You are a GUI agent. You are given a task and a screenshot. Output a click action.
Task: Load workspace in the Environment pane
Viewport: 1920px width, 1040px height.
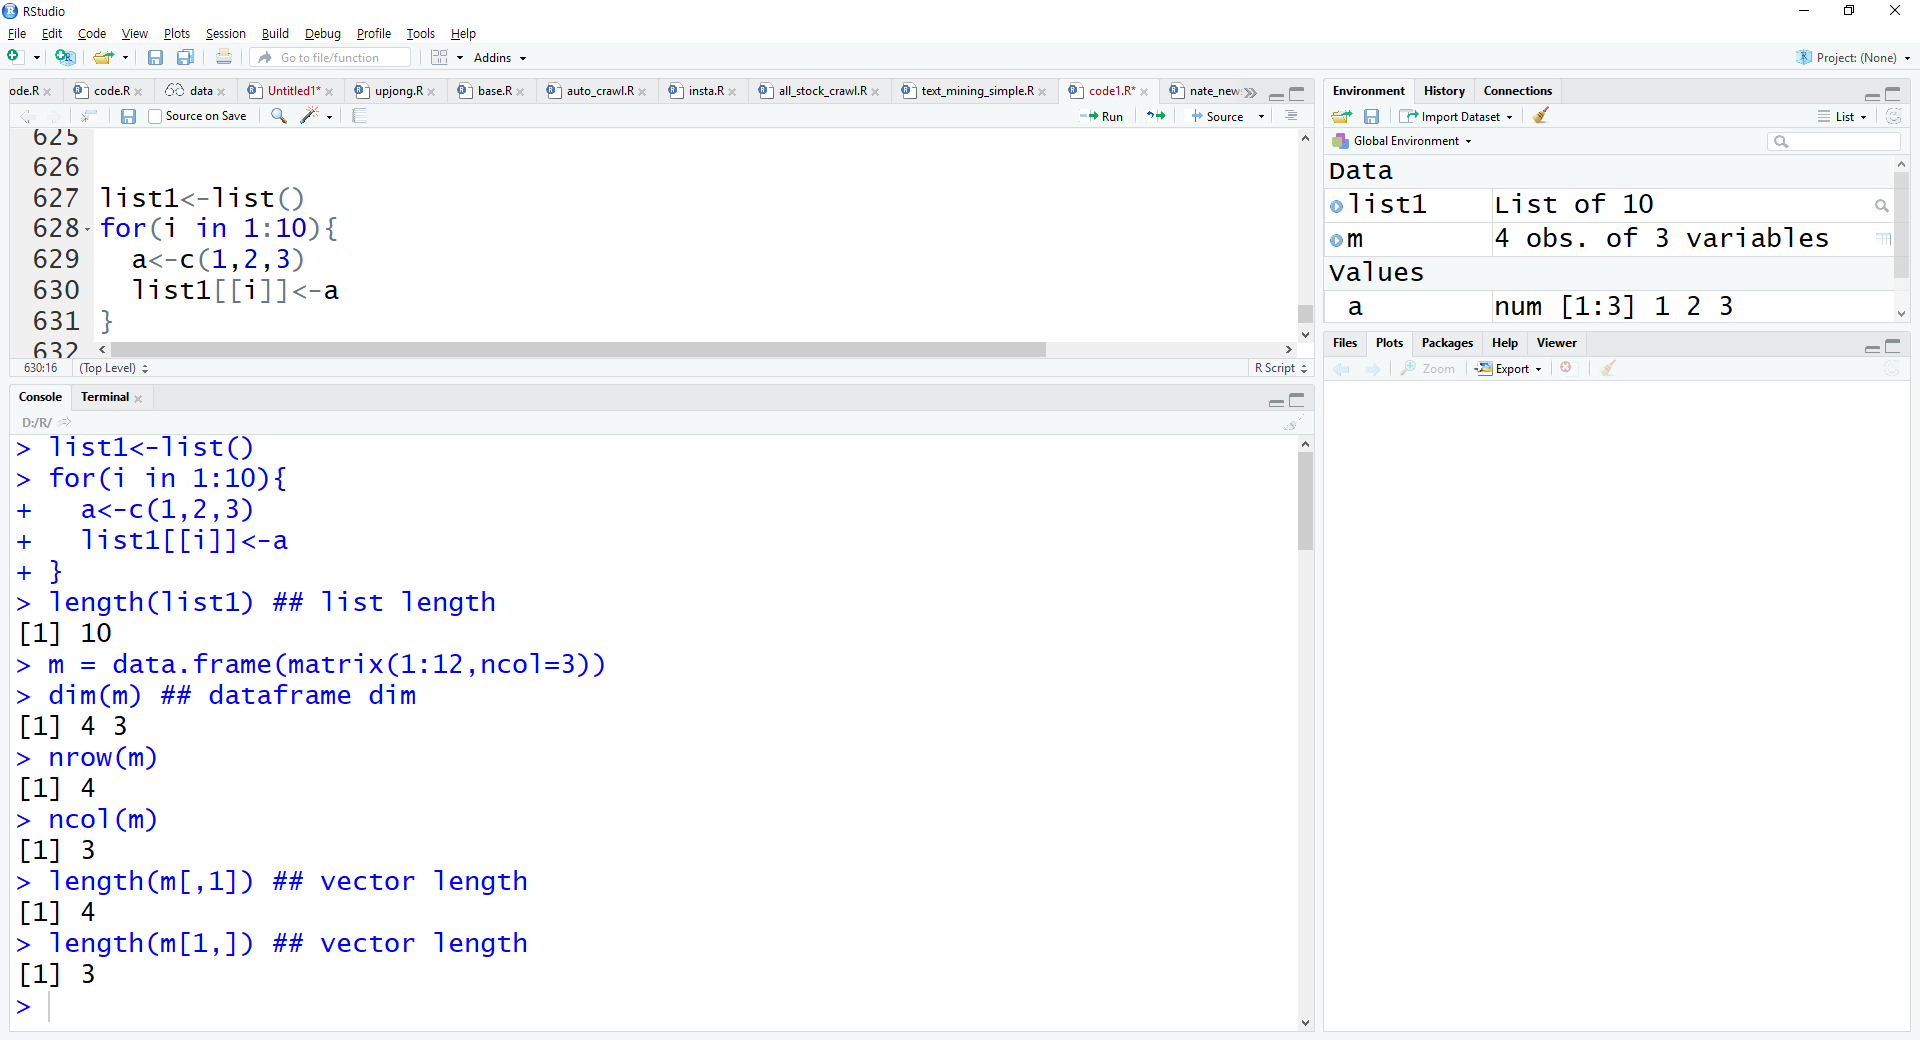click(1342, 117)
